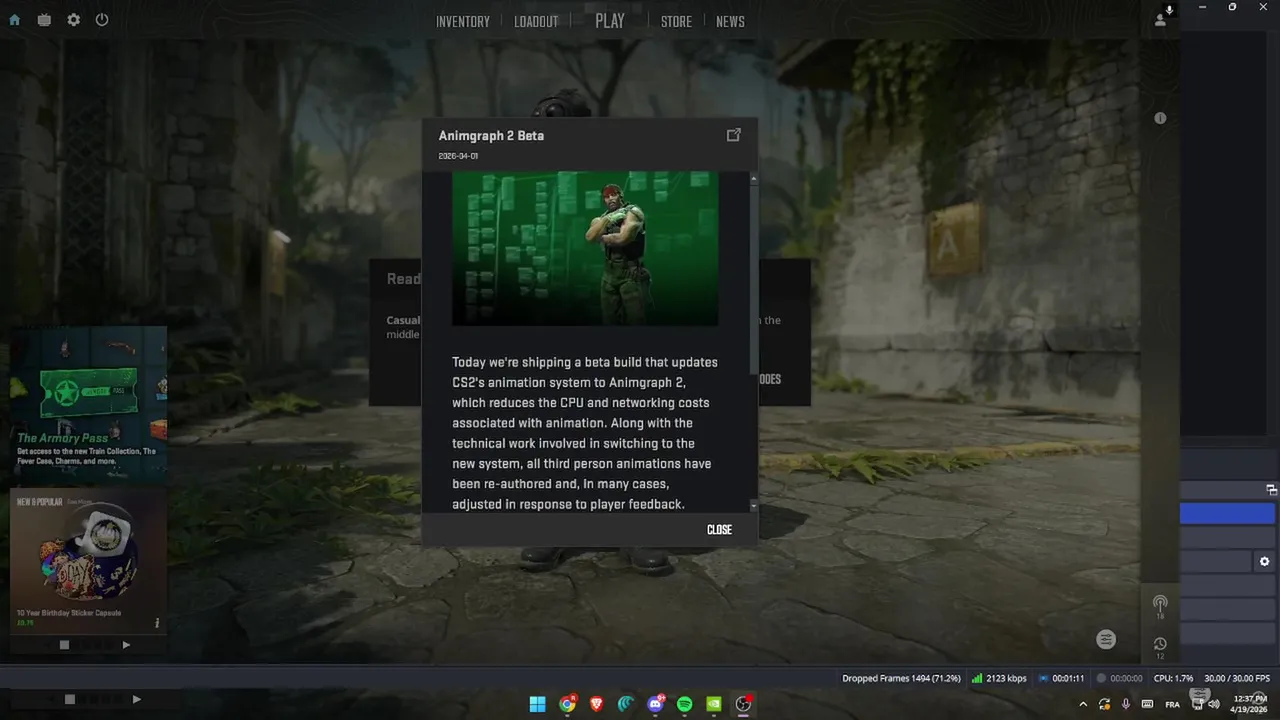The height and width of the screenshot is (720, 1280).
Task: Click the sync update tray icon
Action: click(1104, 704)
